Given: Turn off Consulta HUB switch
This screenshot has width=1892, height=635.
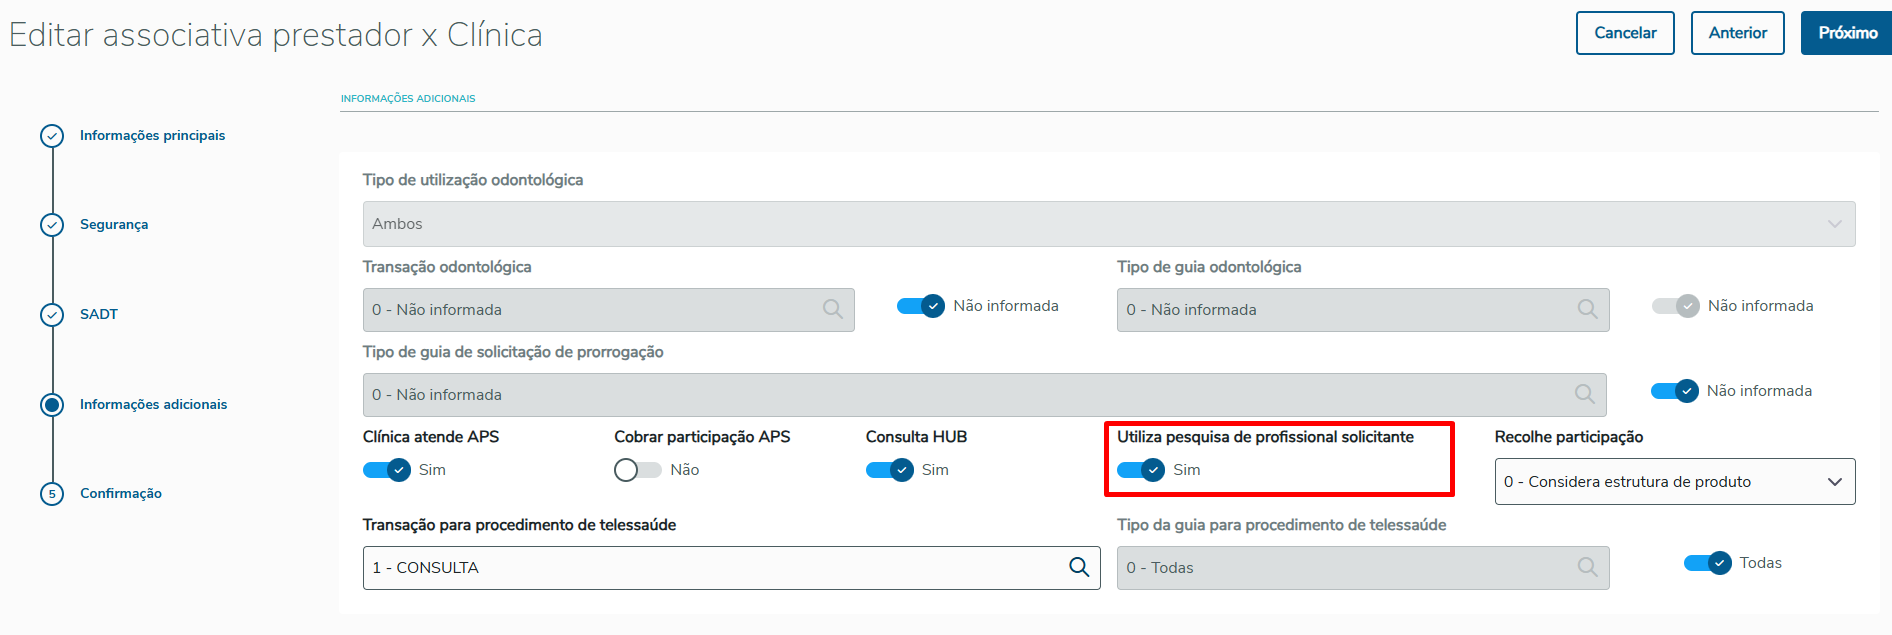Looking at the screenshot, I should (x=890, y=470).
